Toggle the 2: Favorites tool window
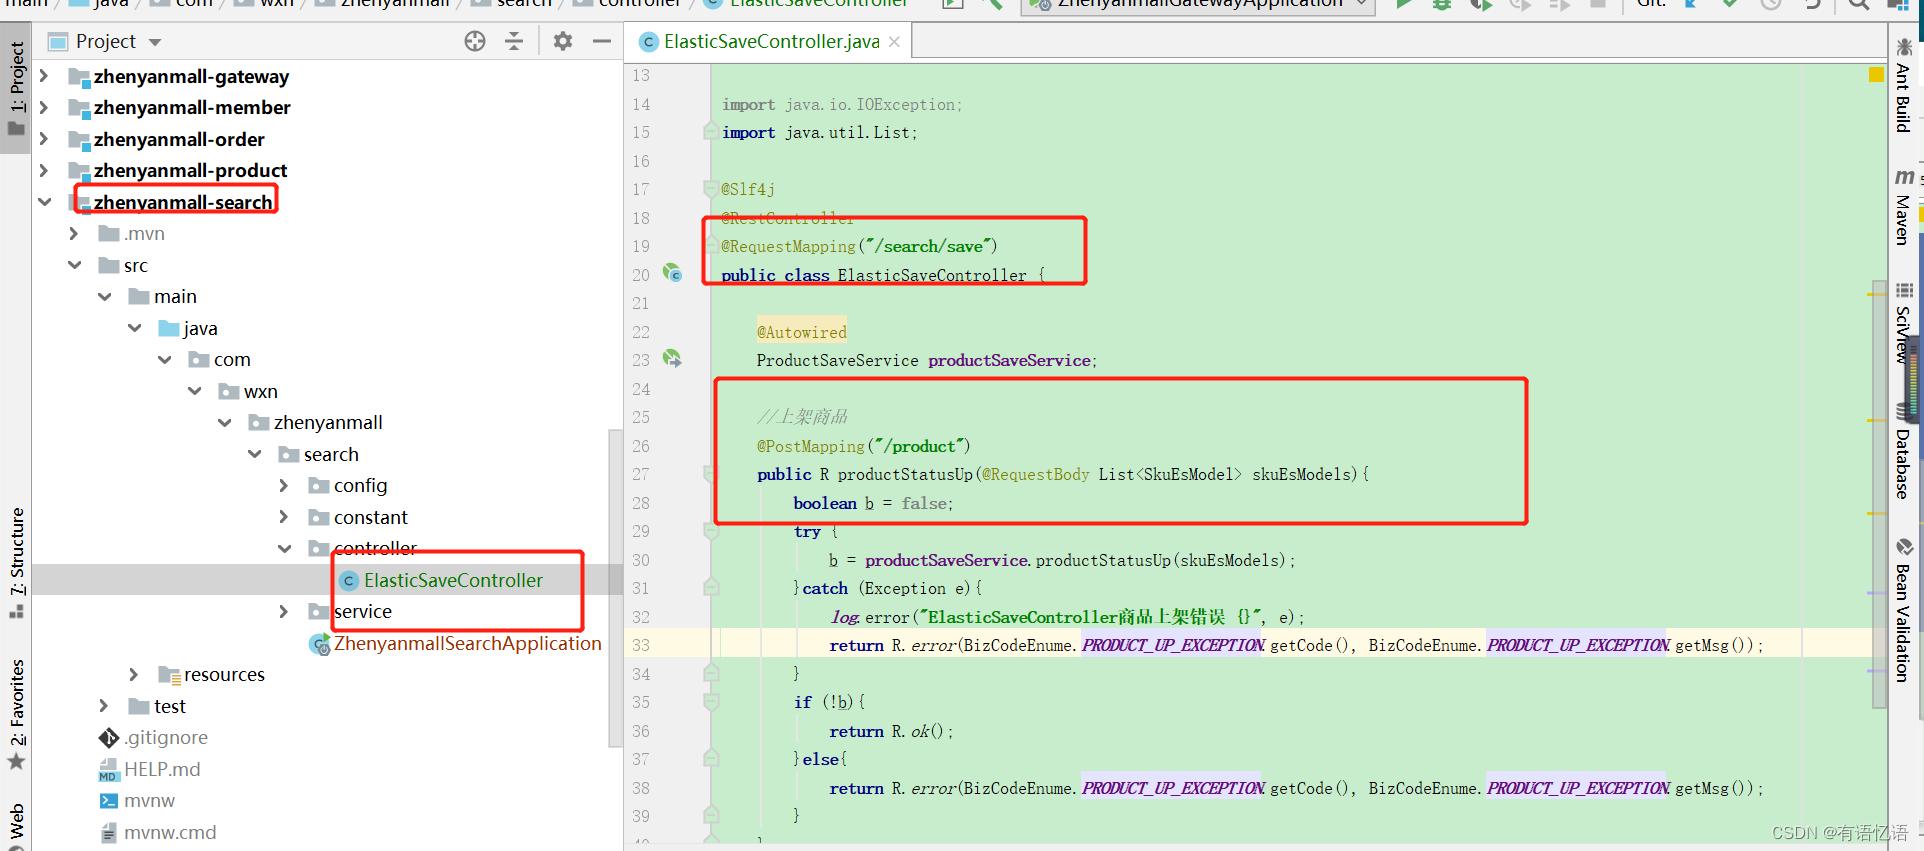The width and height of the screenshot is (1924, 851). pos(16,714)
